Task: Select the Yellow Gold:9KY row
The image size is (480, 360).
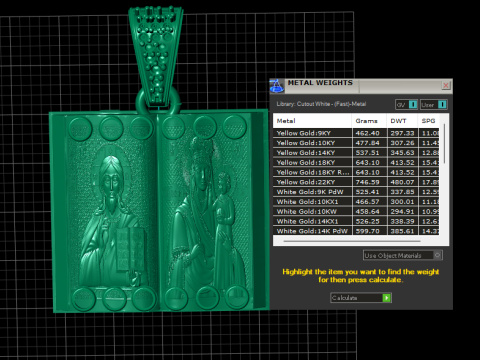Action: (x=356, y=133)
